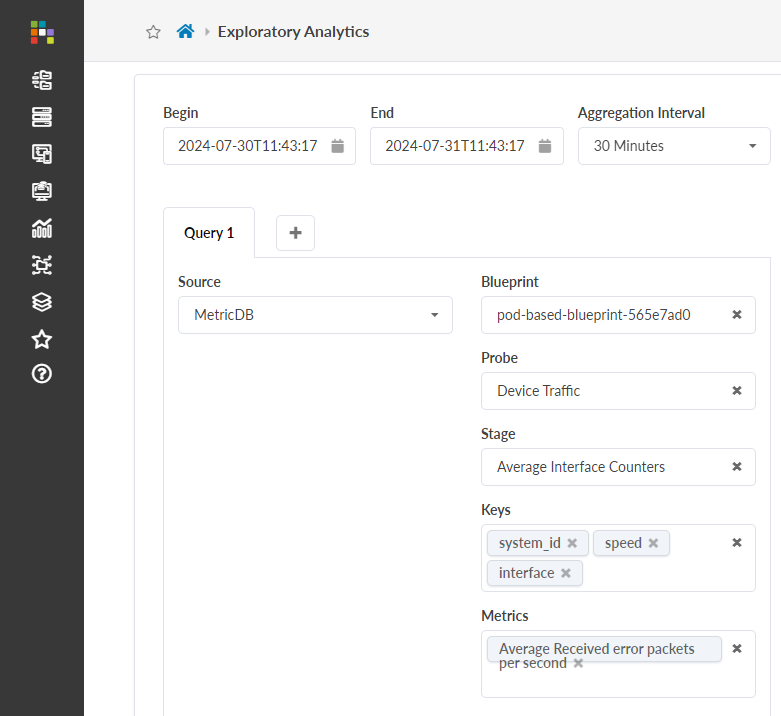Remove the speed key tag
This screenshot has height=716, width=781.
653,543
